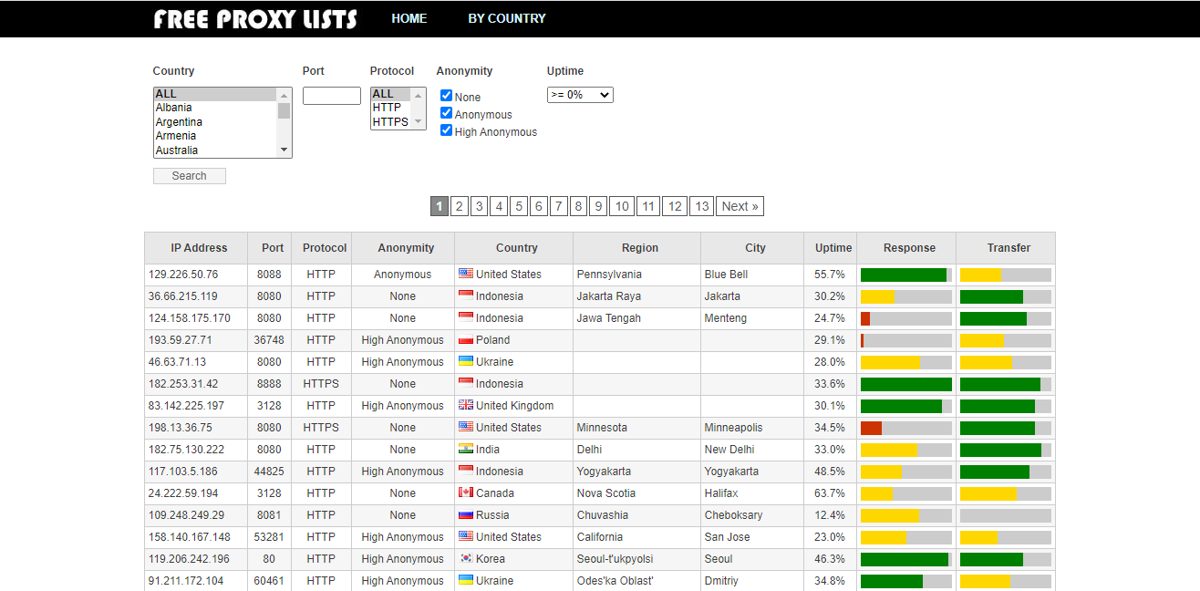Click Next to view more proxies
Image resolution: width=1200 pixels, height=591 pixels.
click(x=739, y=206)
